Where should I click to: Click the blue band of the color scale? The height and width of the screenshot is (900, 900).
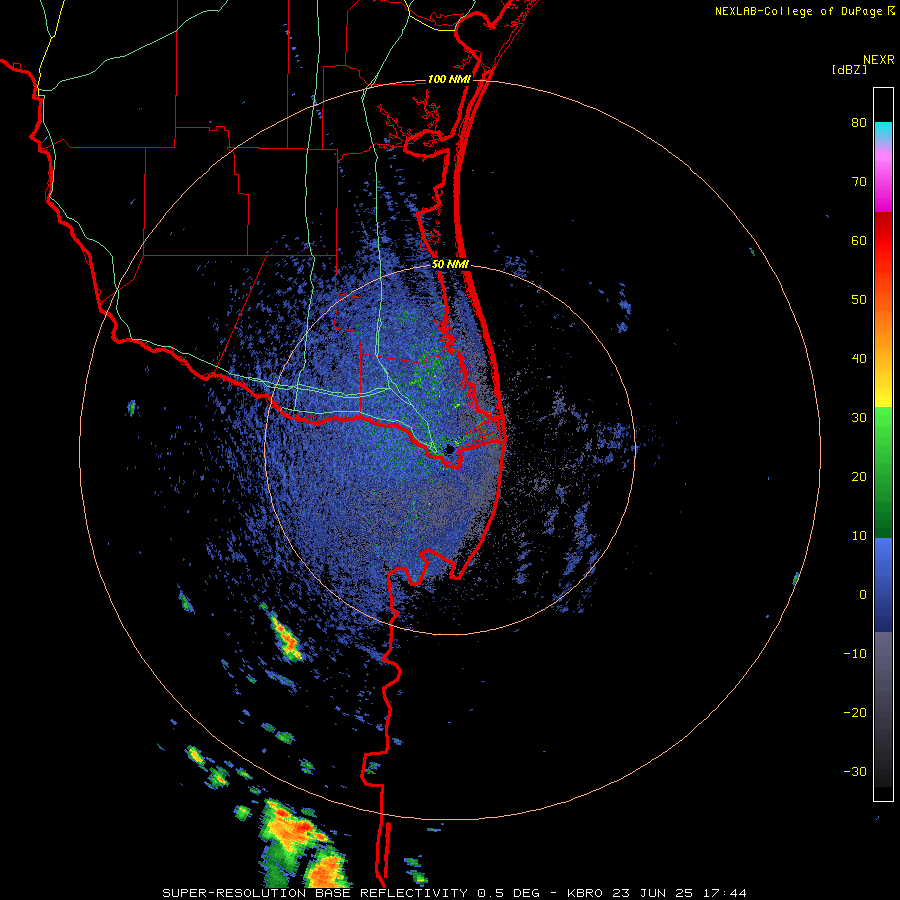(883, 585)
